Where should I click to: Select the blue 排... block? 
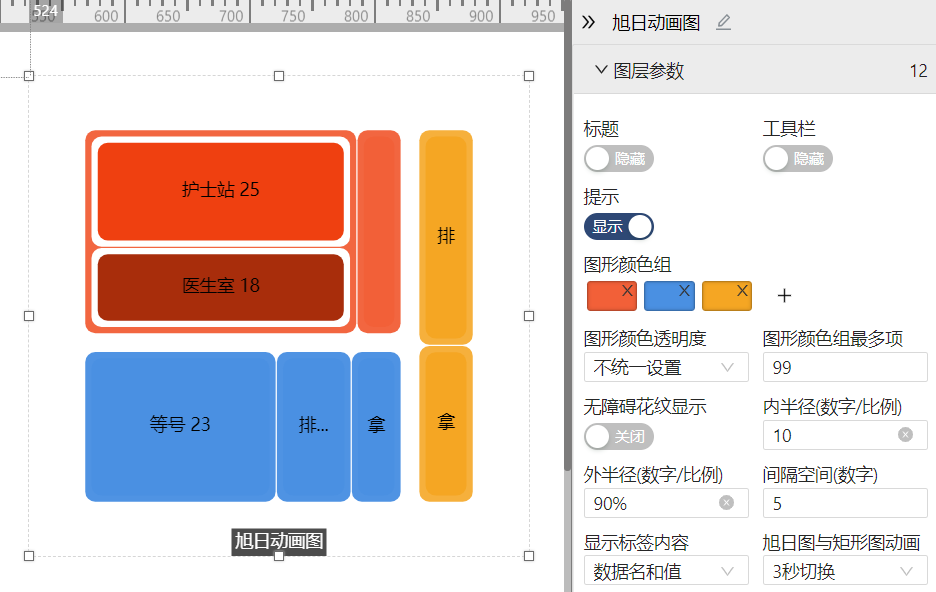coord(313,426)
